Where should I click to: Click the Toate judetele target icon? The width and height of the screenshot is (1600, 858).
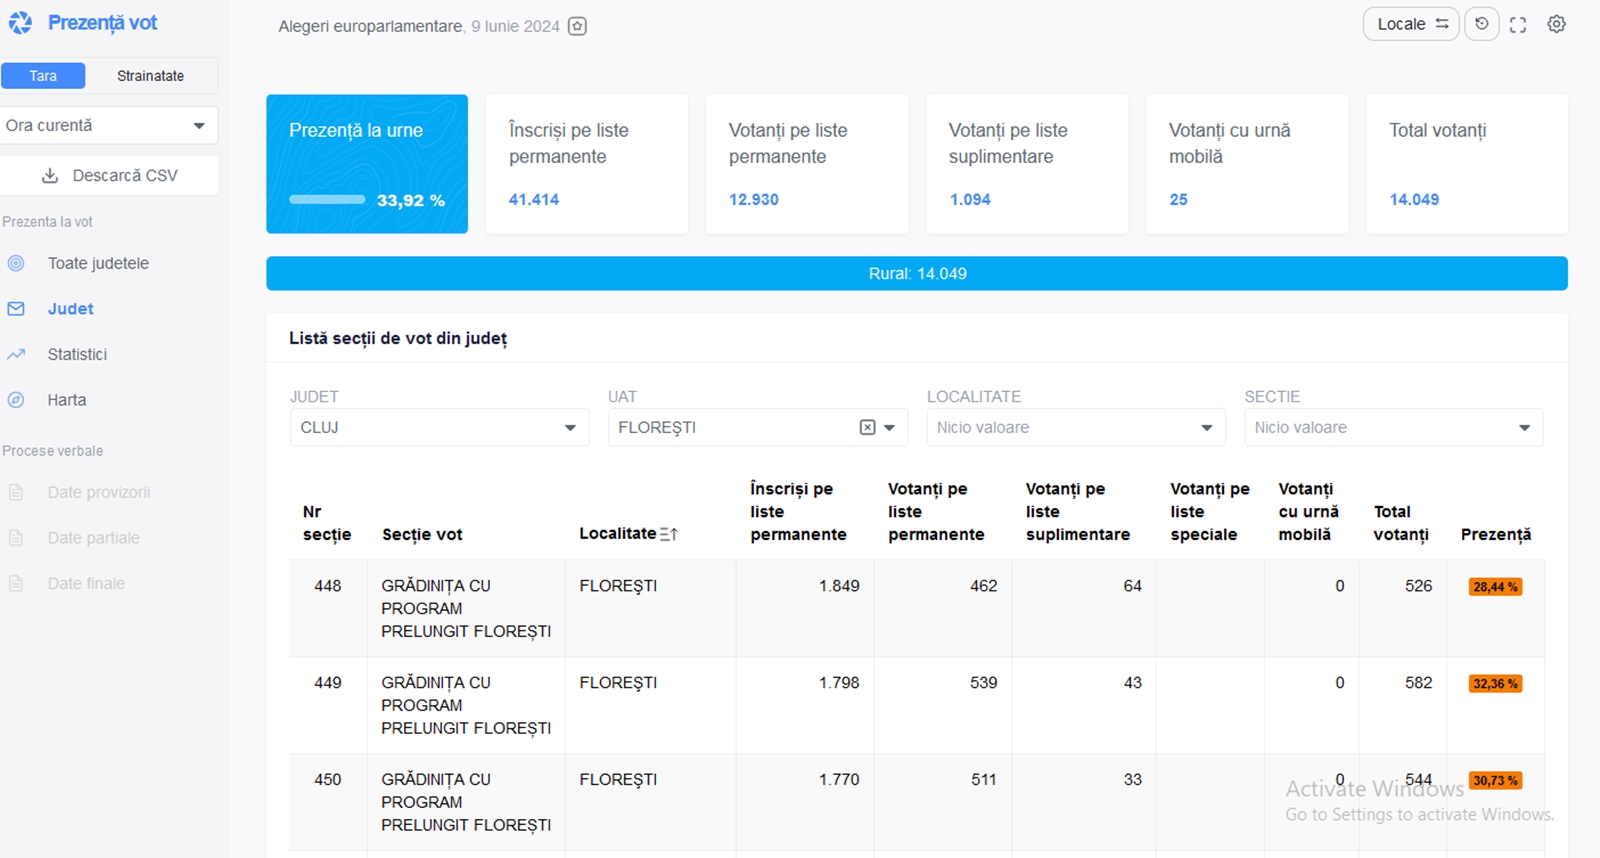coord(16,263)
